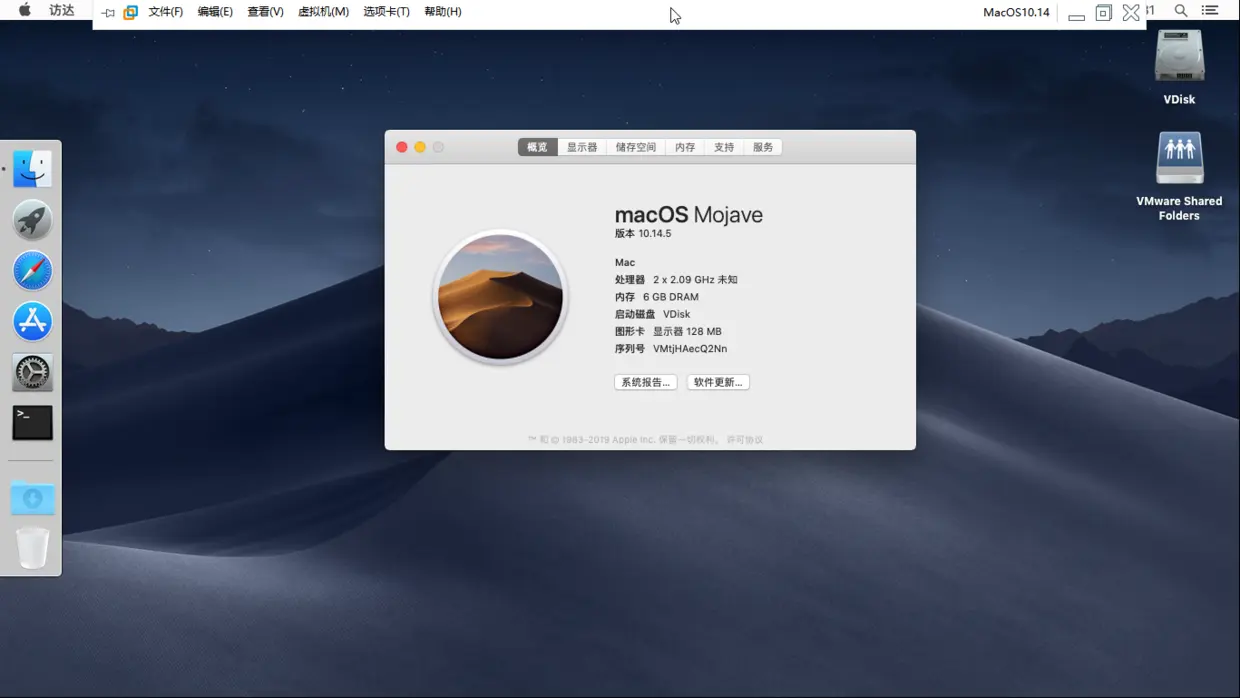Image resolution: width=1240 pixels, height=698 pixels.
Task: Restore the VMware window size
Action: (1104, 12)
